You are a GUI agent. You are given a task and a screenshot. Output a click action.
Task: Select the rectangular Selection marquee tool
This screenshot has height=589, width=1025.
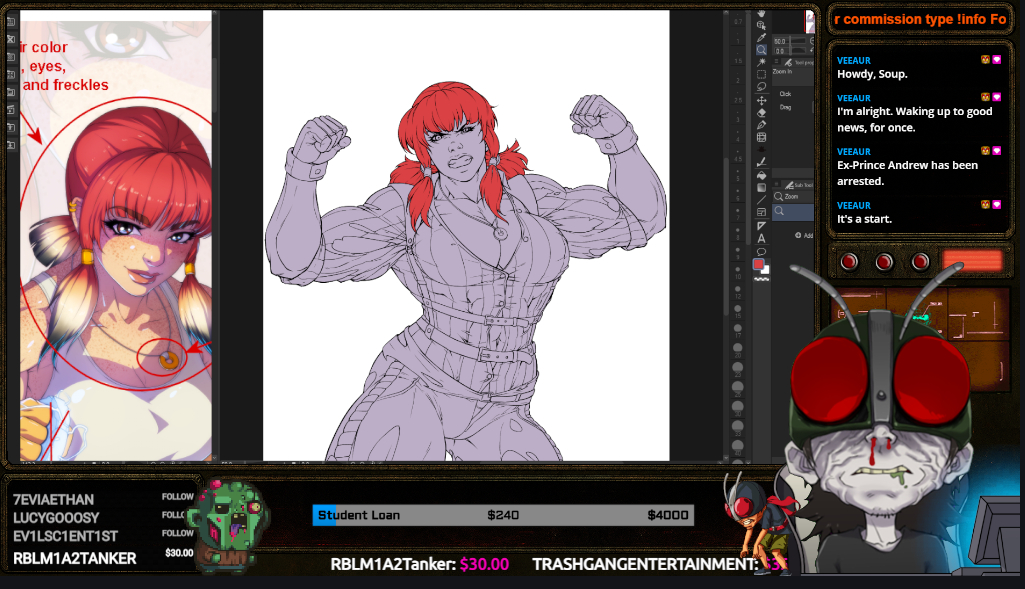click(x=761, y=74)
